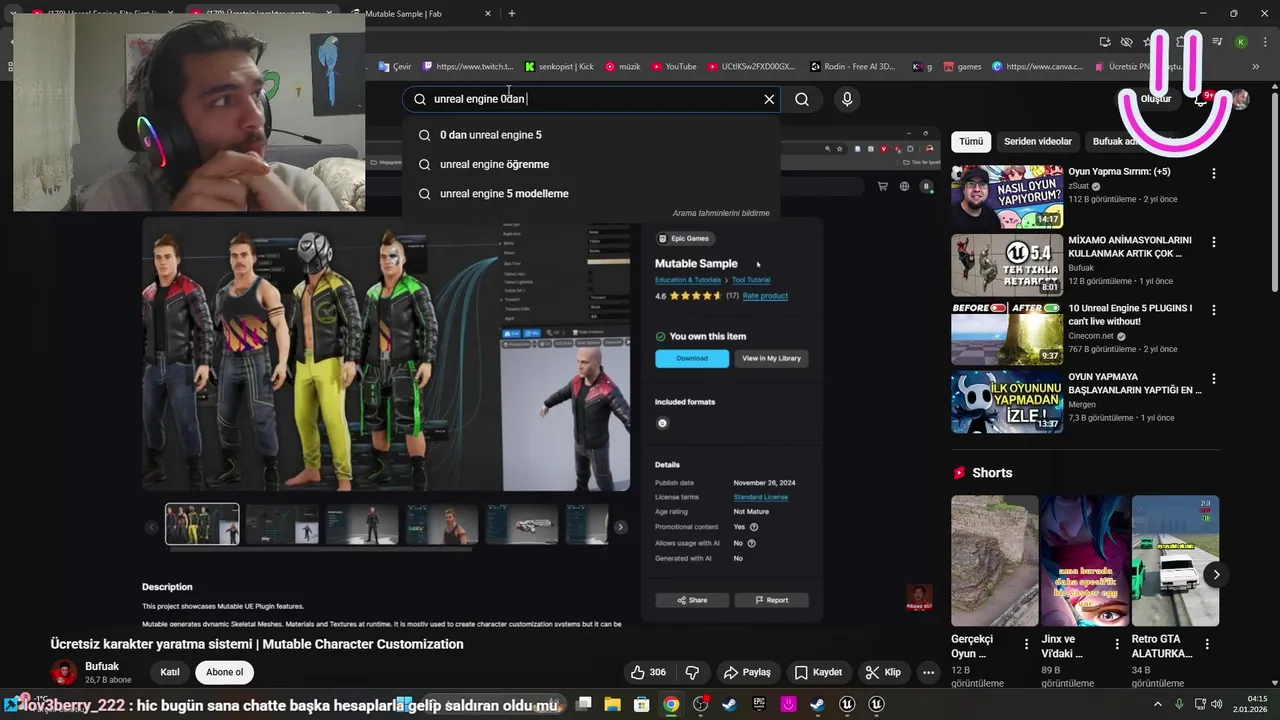Open Epic Games Launcher from the taskbar
The height and width of the screenshot is (720, 1280).
[759, 705]
